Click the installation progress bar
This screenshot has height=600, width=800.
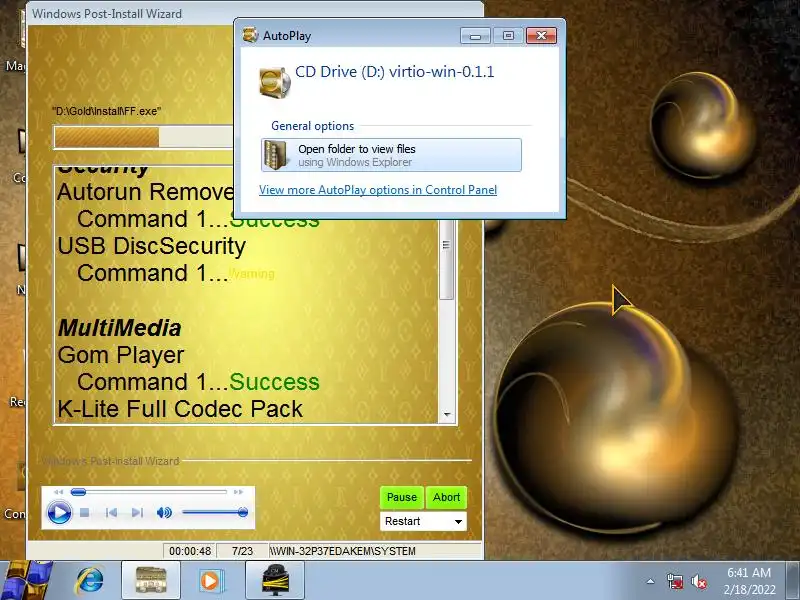pos(143,137)
